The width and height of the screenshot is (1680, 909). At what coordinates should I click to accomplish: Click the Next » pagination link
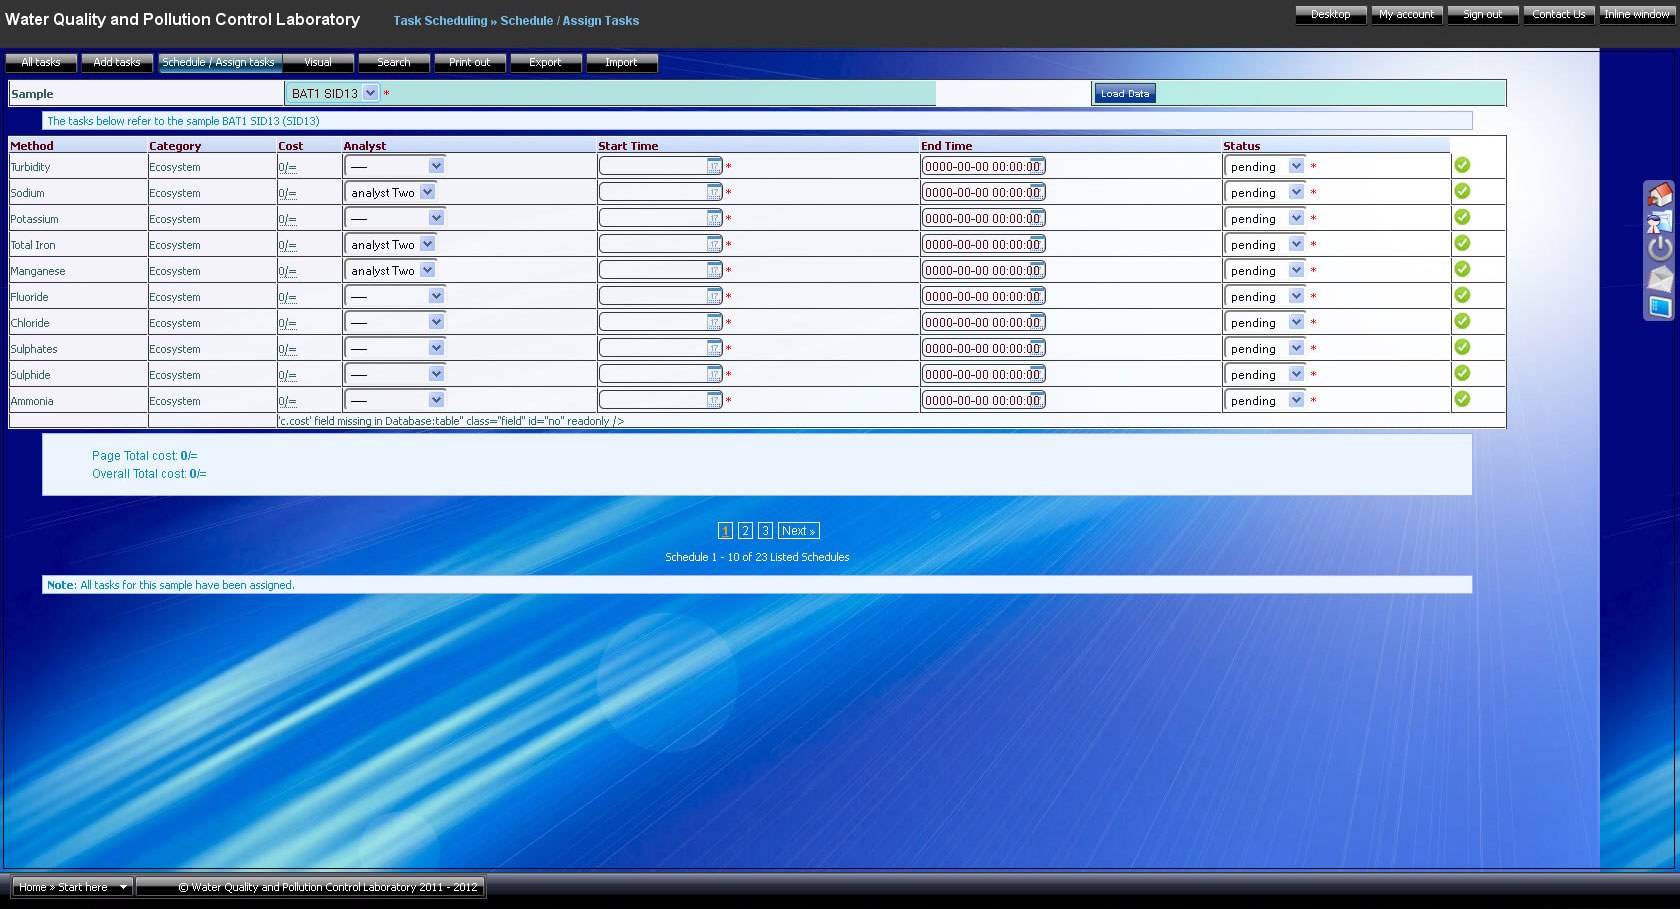pos(799,531)
